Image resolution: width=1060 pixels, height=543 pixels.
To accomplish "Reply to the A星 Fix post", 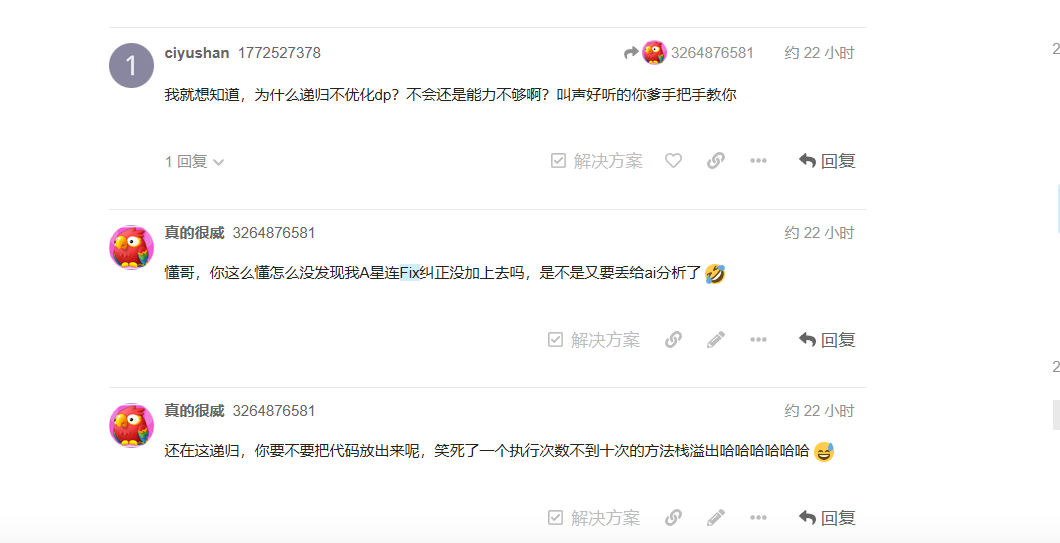I will [827, 339].
